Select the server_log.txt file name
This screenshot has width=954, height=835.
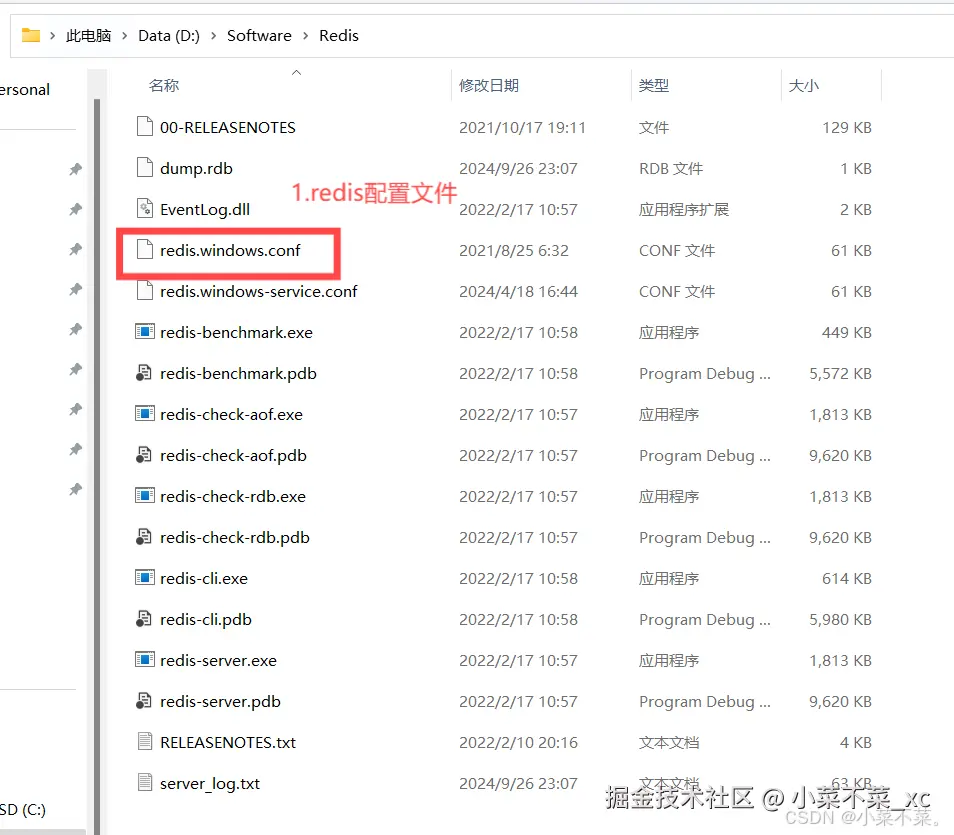[x=209, y=784]
